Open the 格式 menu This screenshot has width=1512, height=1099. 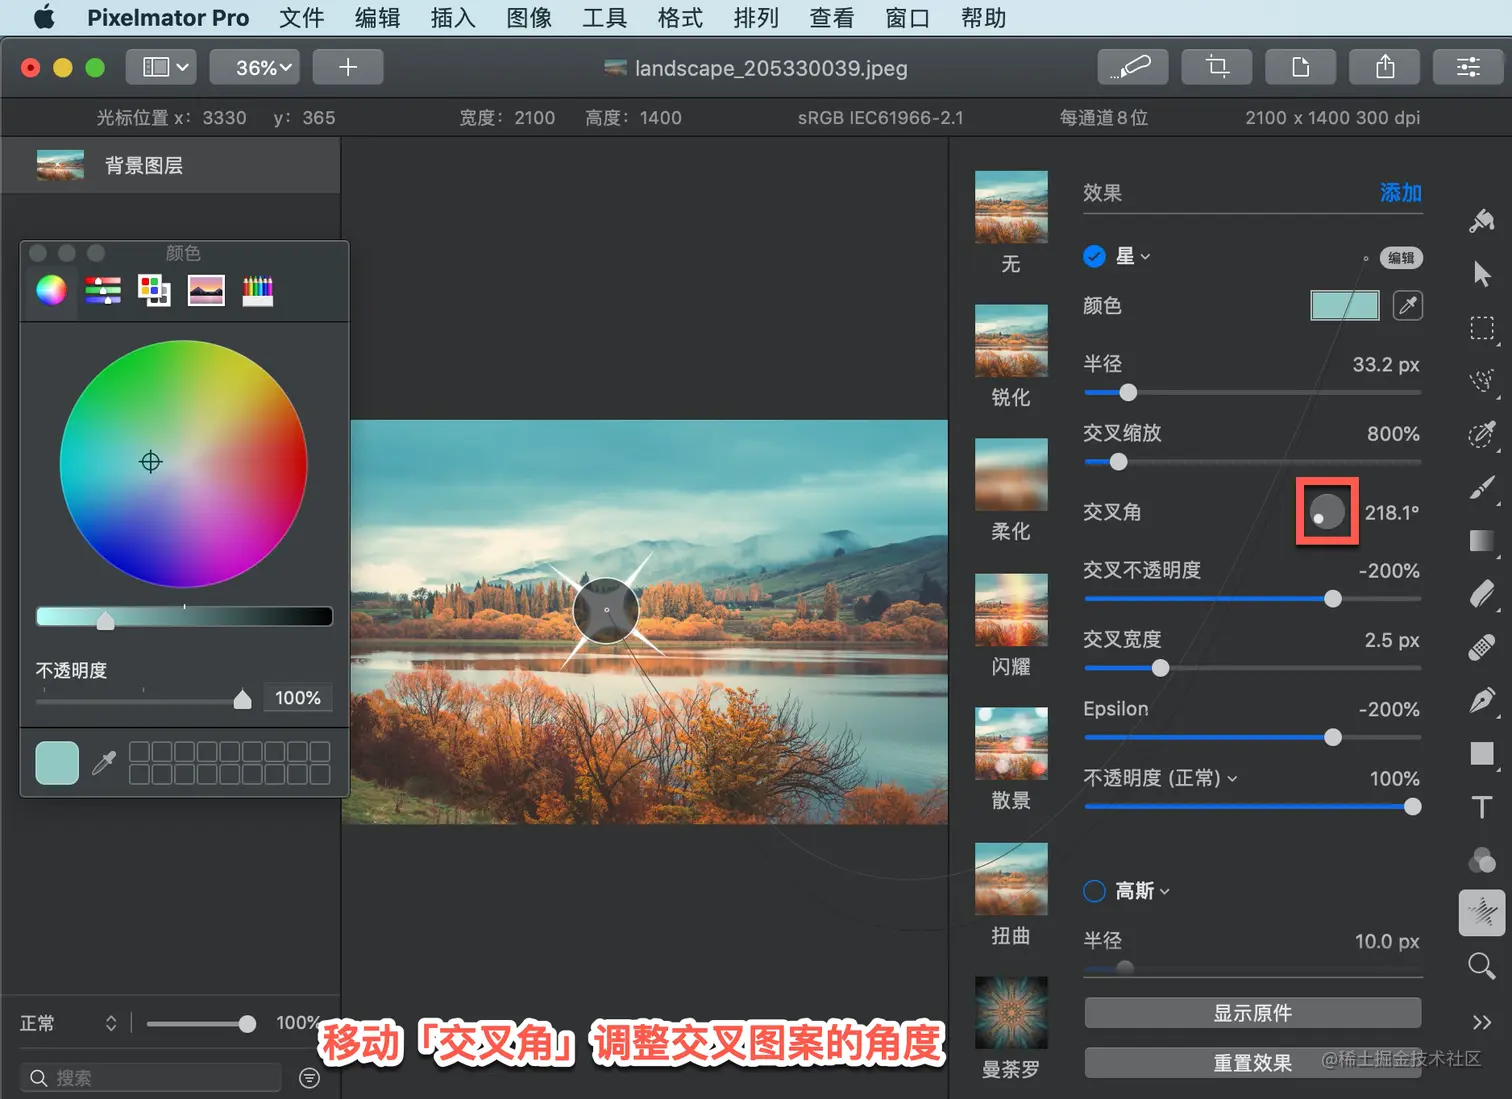coord(680,18)
